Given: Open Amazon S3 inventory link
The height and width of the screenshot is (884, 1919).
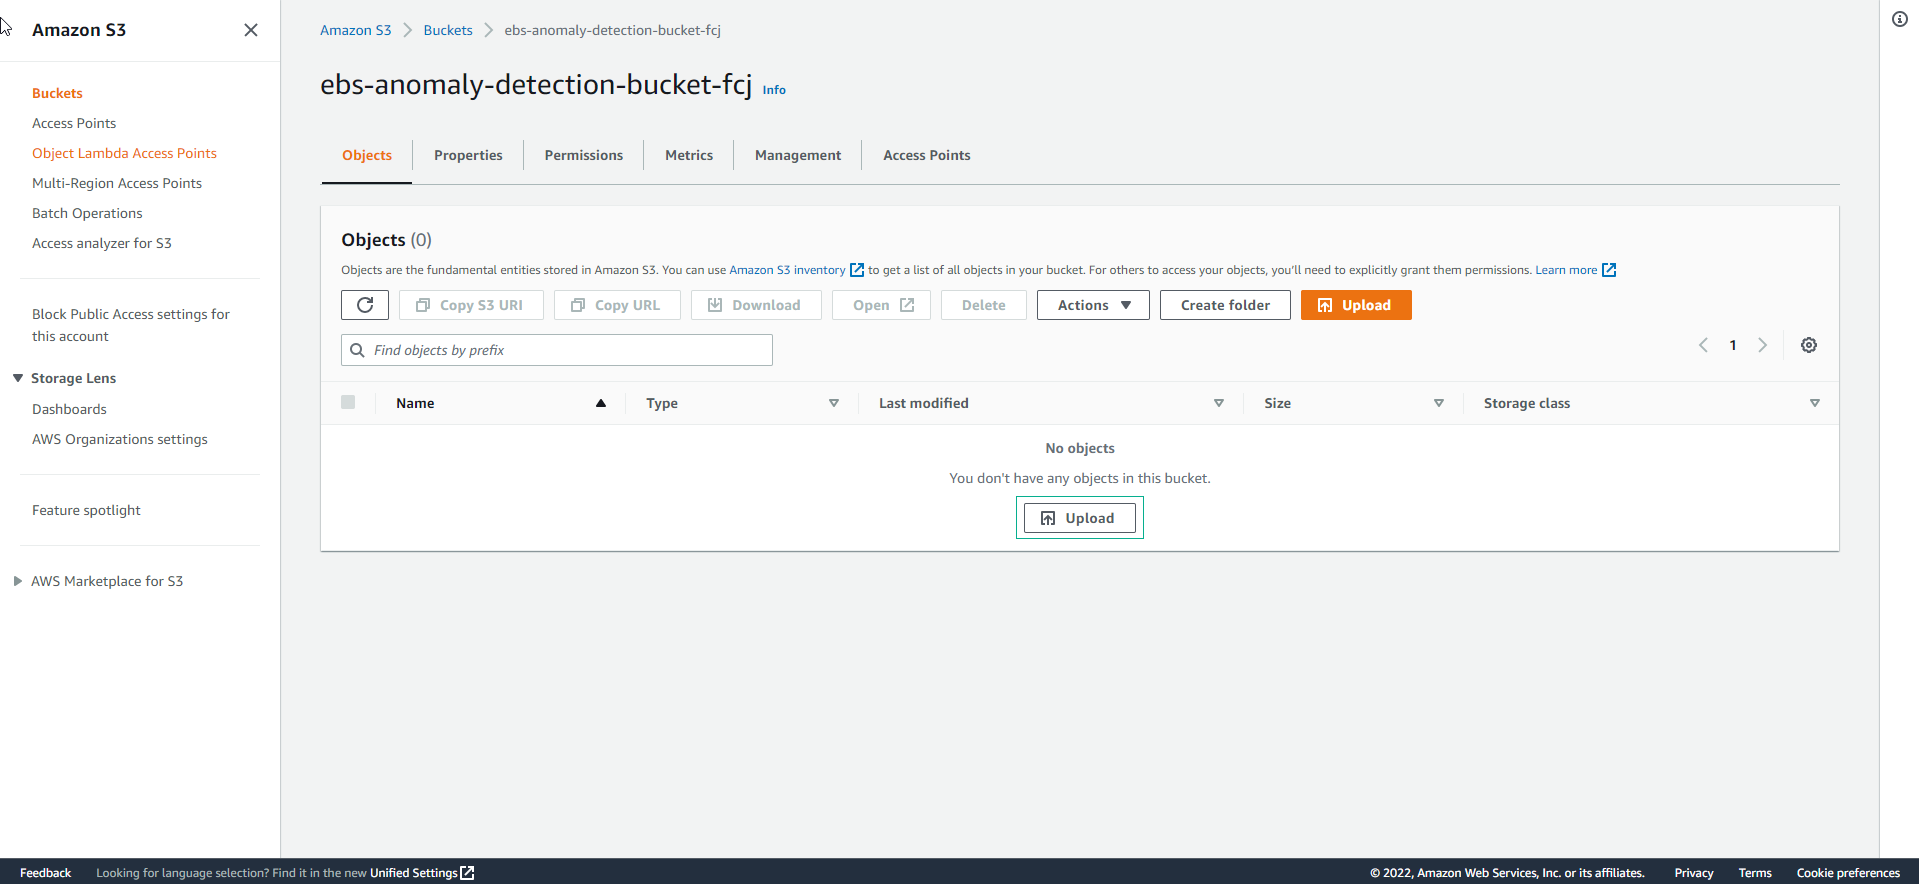Looking at the screenshot, I should pyautogui.click(x=787, y=270).
